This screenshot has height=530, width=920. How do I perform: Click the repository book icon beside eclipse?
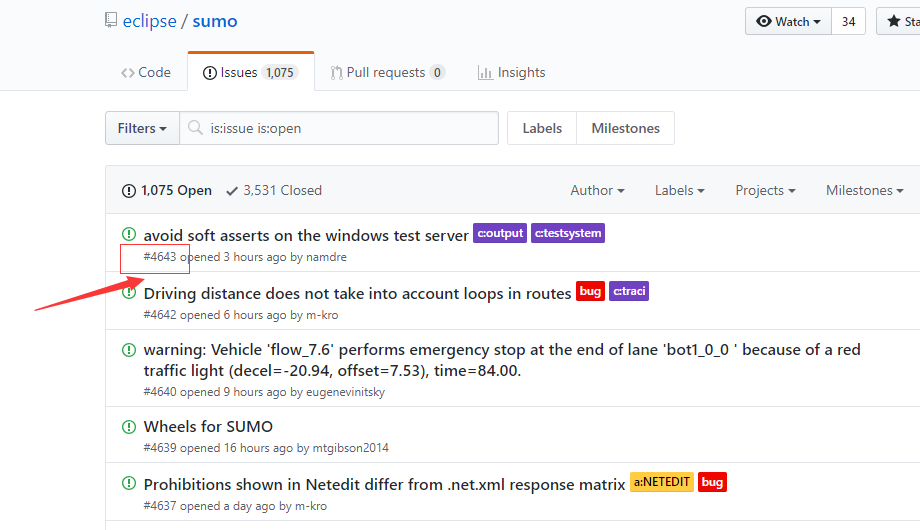click(x=111, y=21)
